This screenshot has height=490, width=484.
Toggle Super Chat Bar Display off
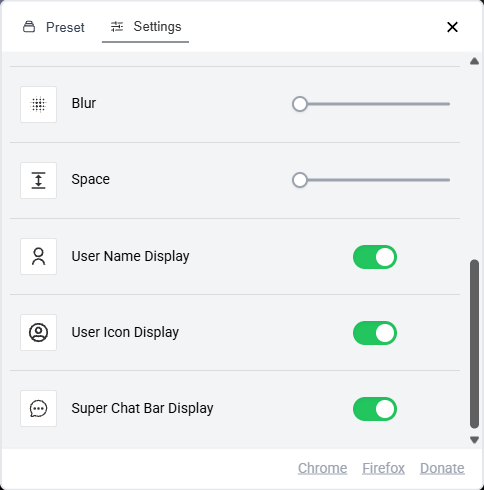click(375, 409)
